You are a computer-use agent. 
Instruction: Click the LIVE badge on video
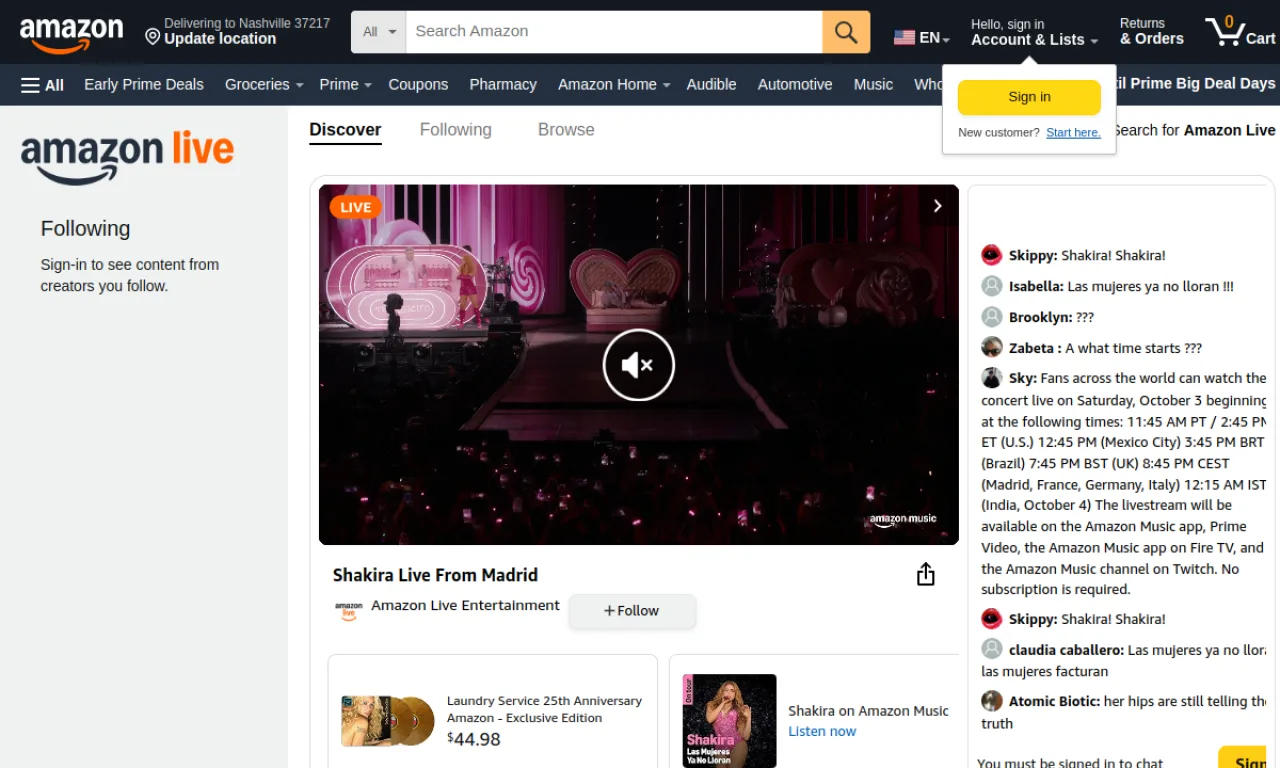click(x=355, y=208)
